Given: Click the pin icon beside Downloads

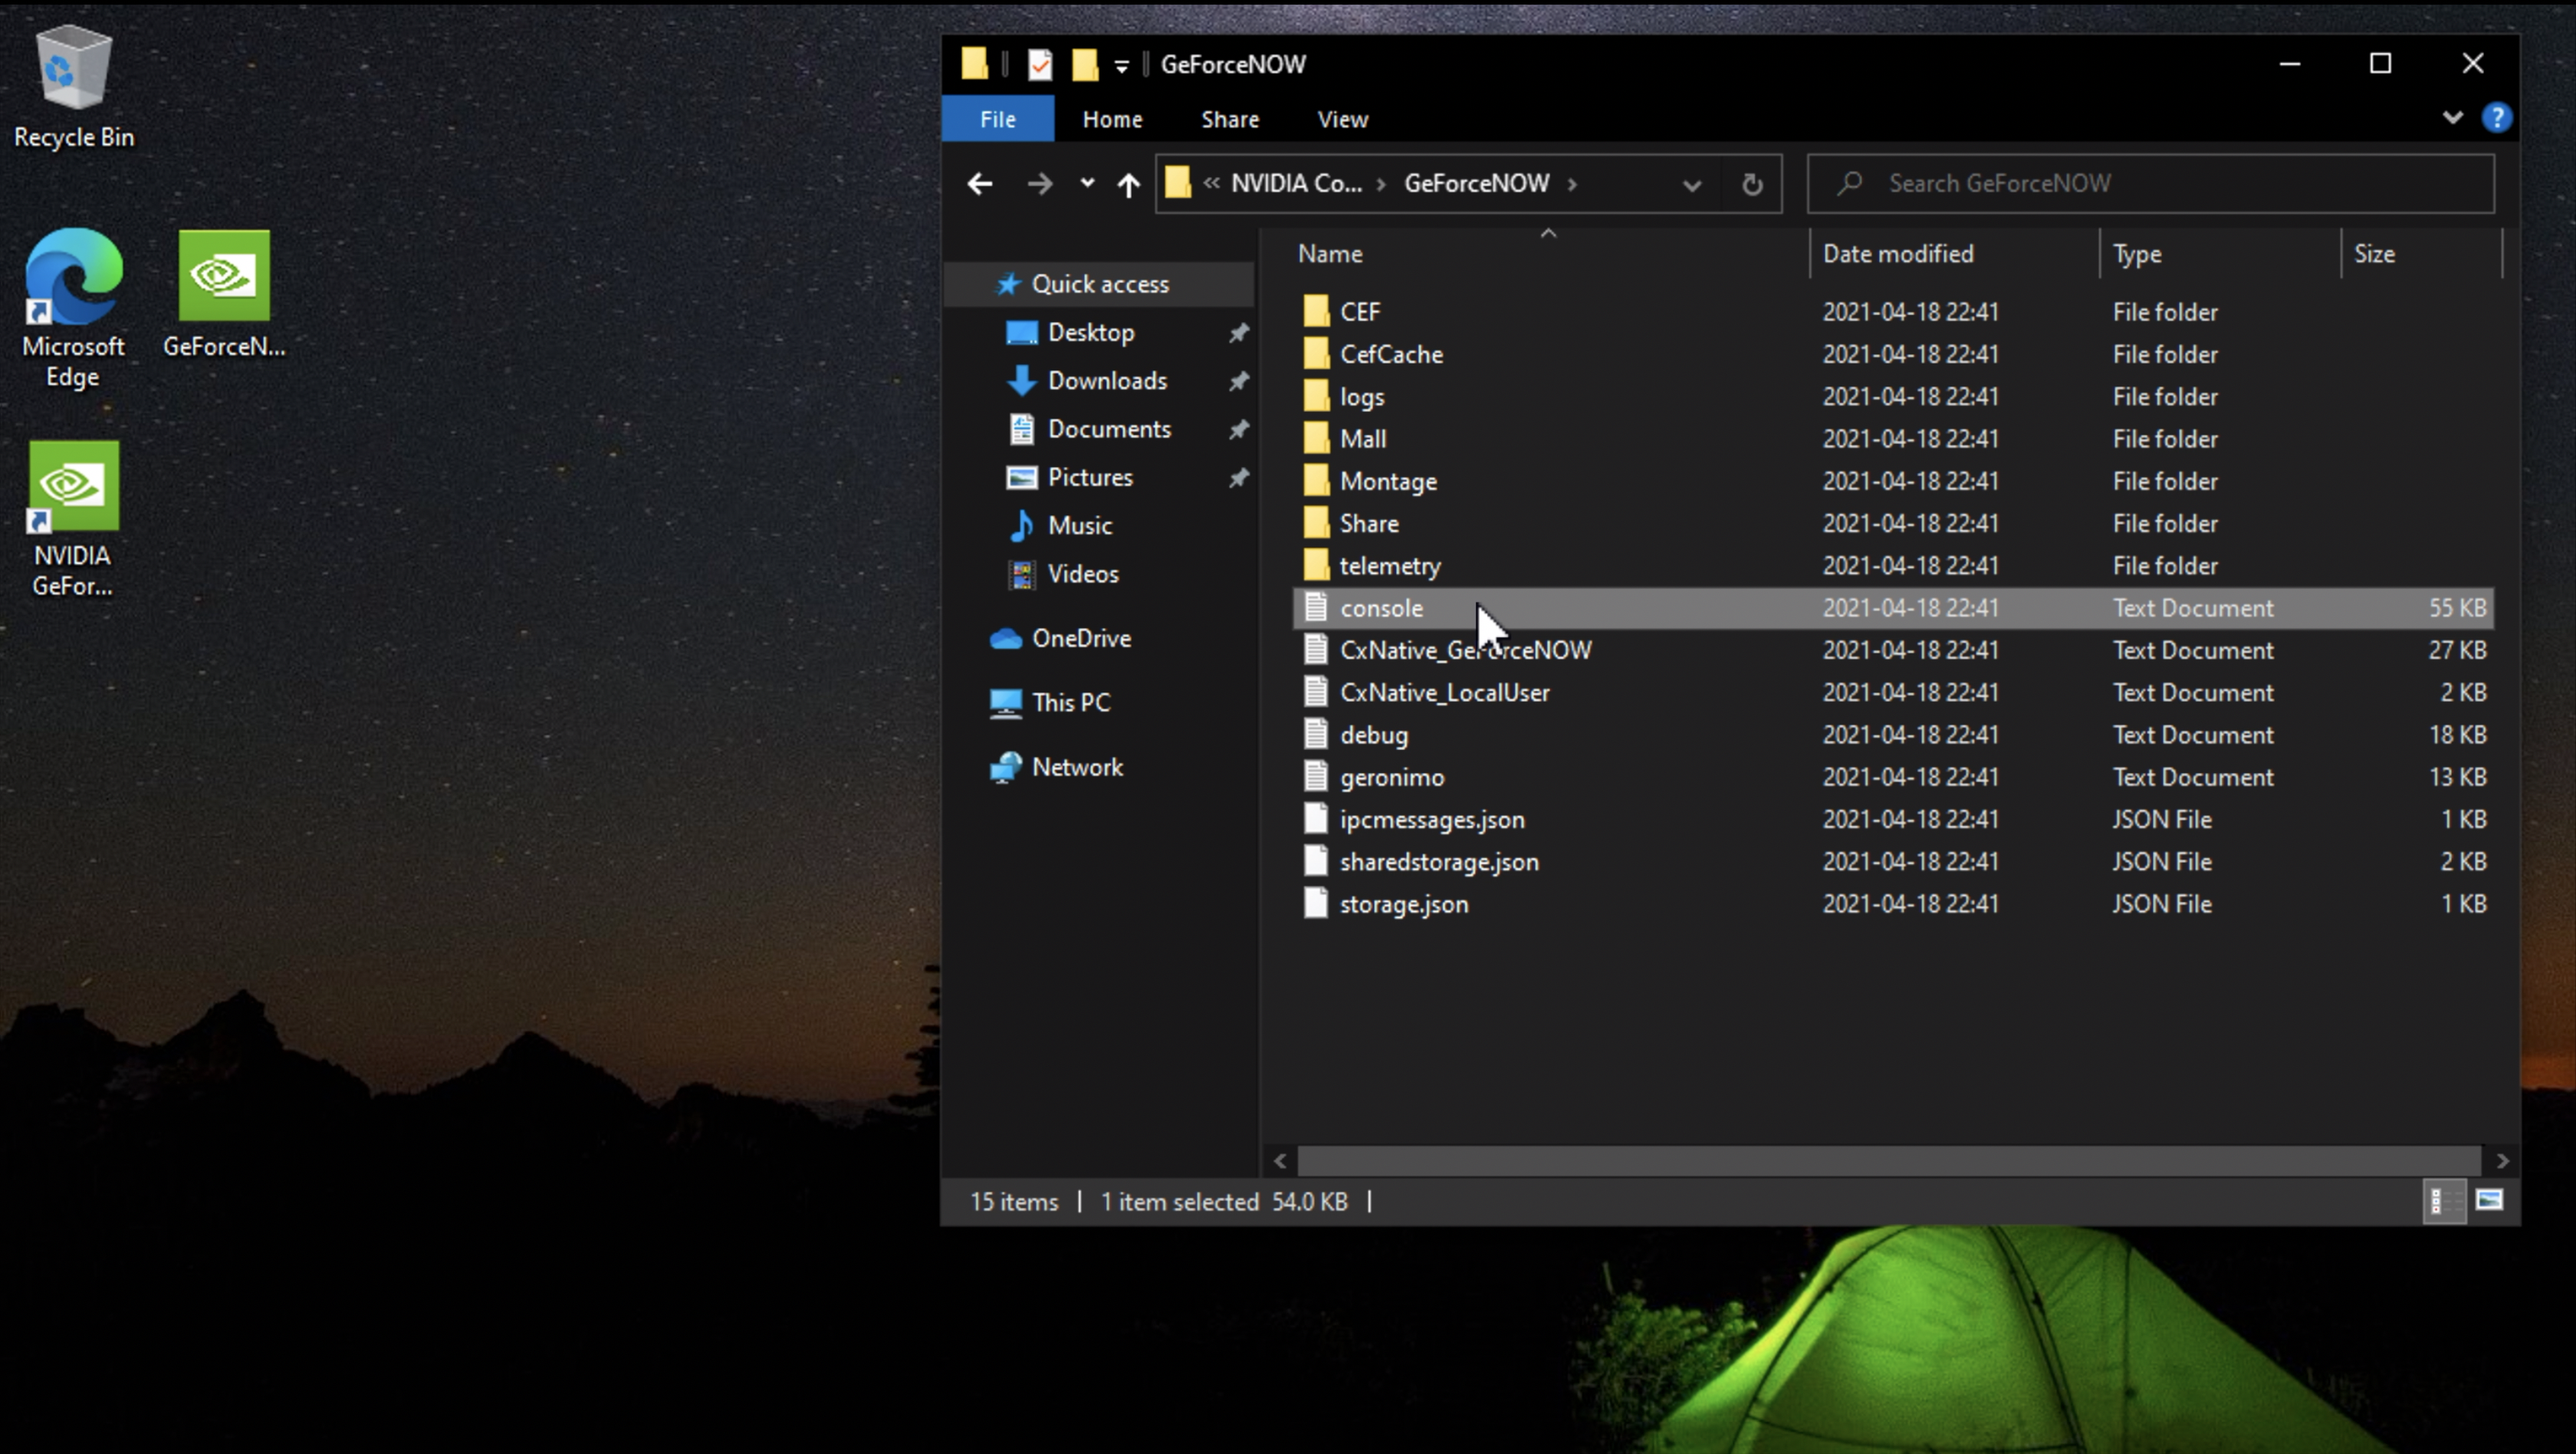Looking at the screenshot, I should point(1238,381).
